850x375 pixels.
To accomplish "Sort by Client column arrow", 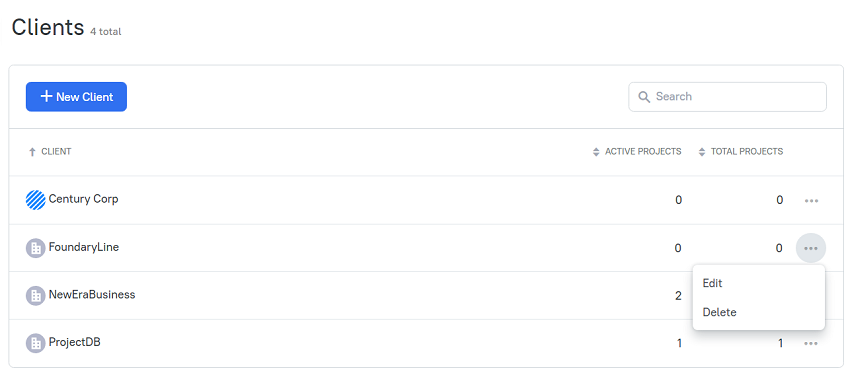I will [x=32, y=152].
